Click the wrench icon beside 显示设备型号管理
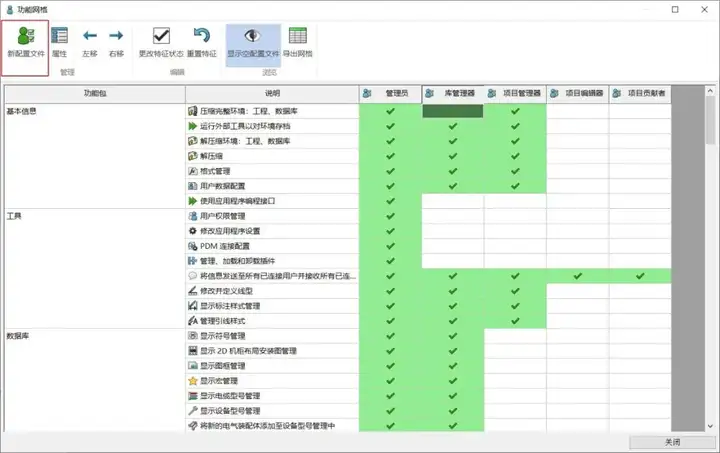720x453 pixels. coord(193,411)
